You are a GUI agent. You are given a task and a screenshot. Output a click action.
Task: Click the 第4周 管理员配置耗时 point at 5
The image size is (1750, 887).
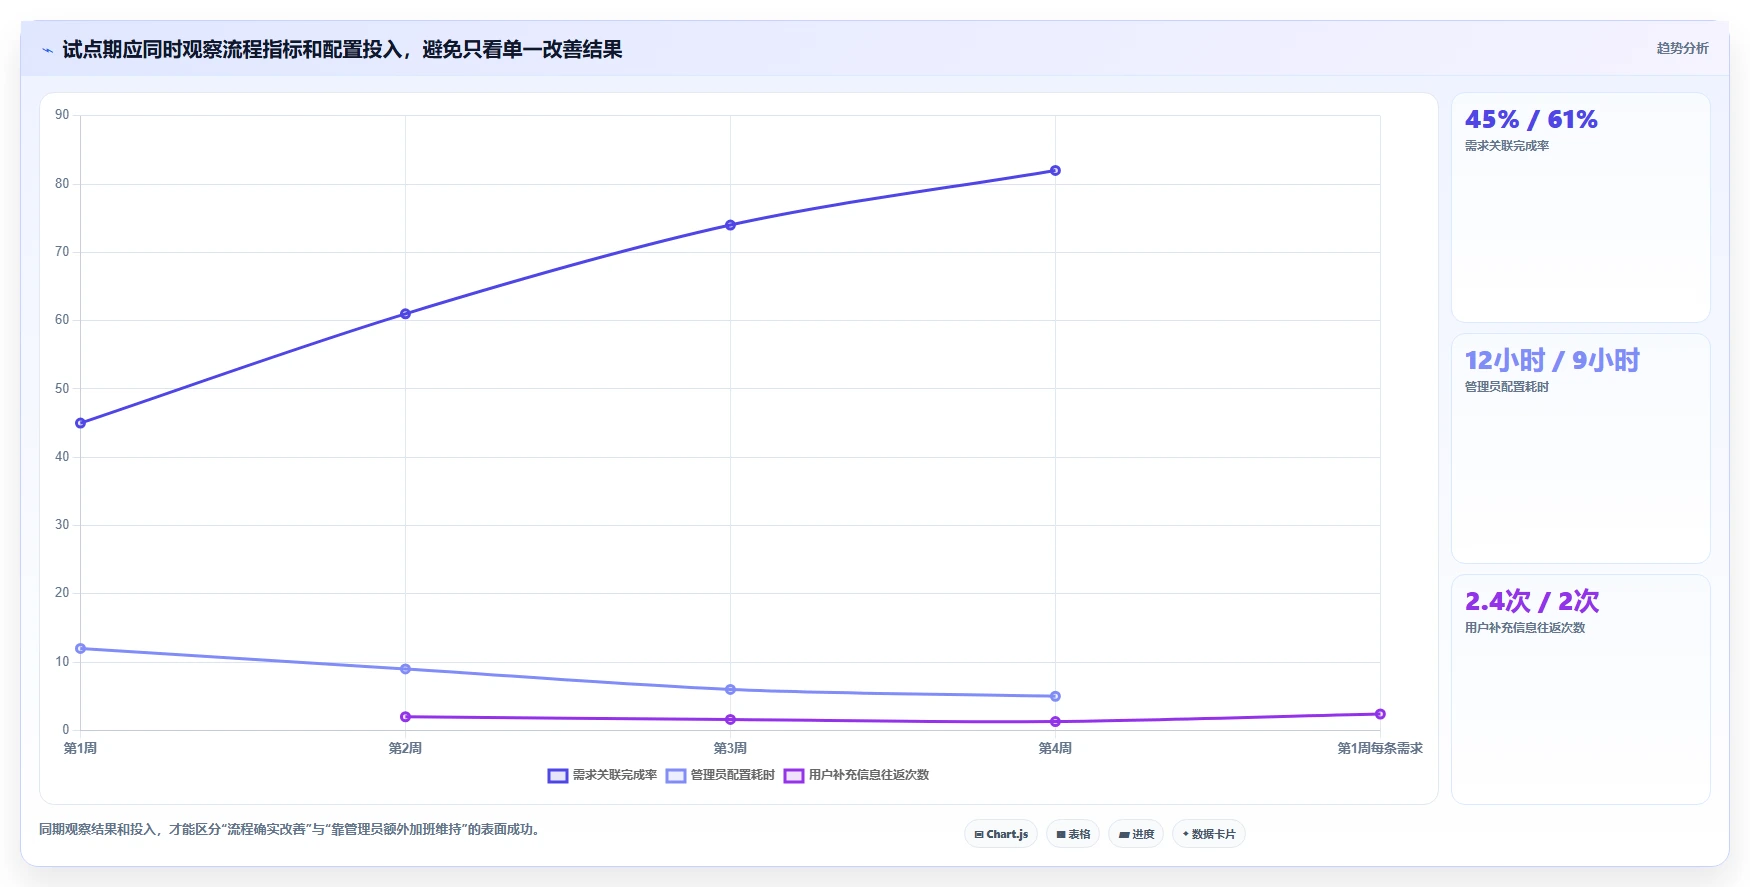coord(1055,696)
